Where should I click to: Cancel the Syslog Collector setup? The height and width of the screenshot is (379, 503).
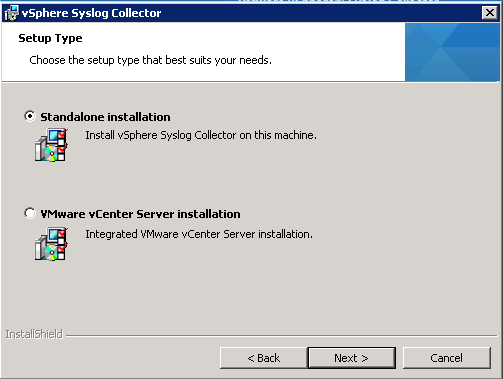[447, 358]
